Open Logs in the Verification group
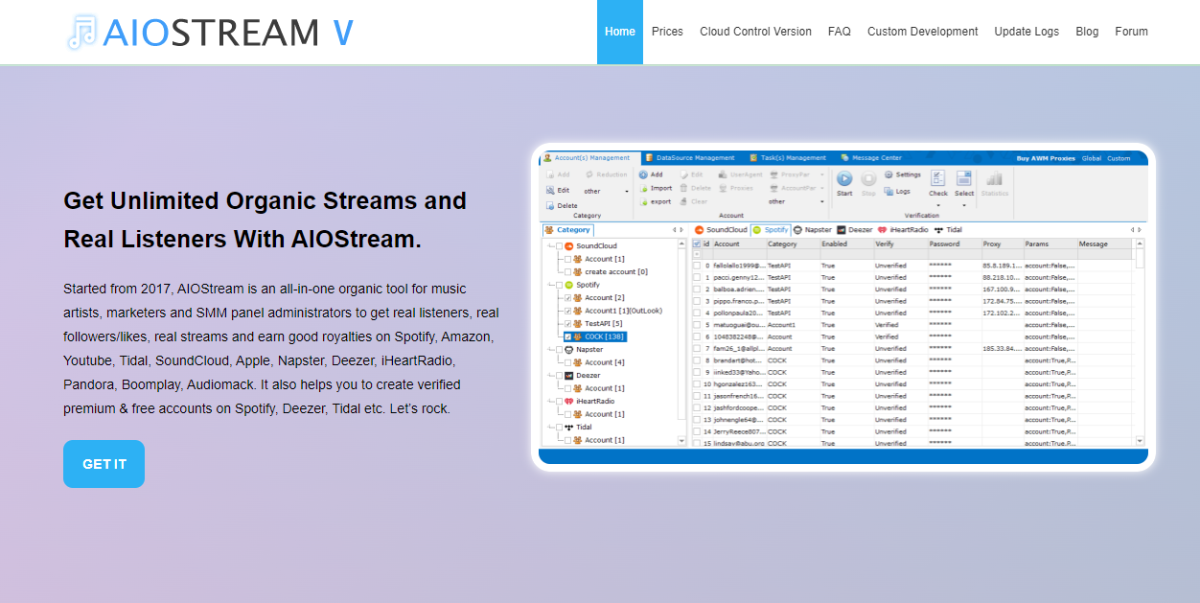Screen dimensions: 1200x603 897,191
